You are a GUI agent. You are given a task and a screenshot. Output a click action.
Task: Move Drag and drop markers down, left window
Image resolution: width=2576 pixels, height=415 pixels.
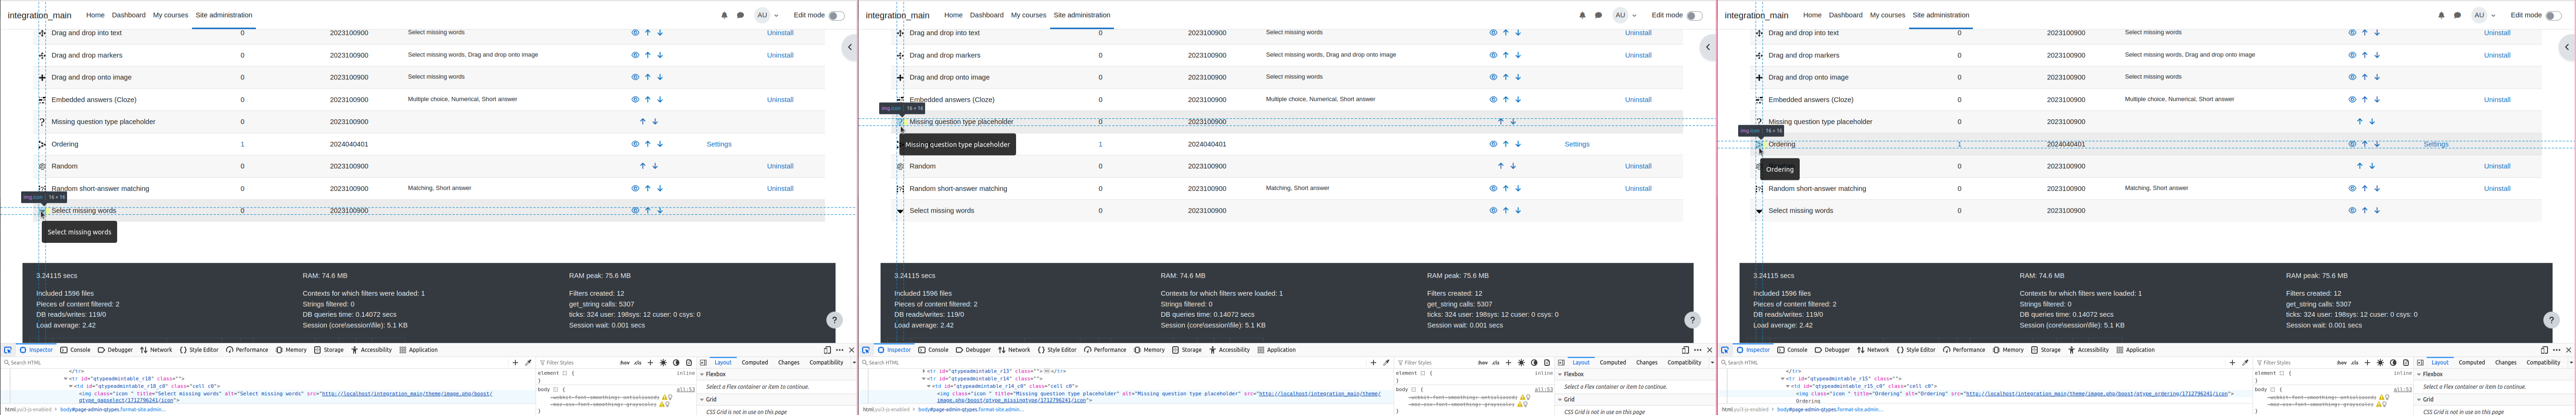click(x=660, y=55)
